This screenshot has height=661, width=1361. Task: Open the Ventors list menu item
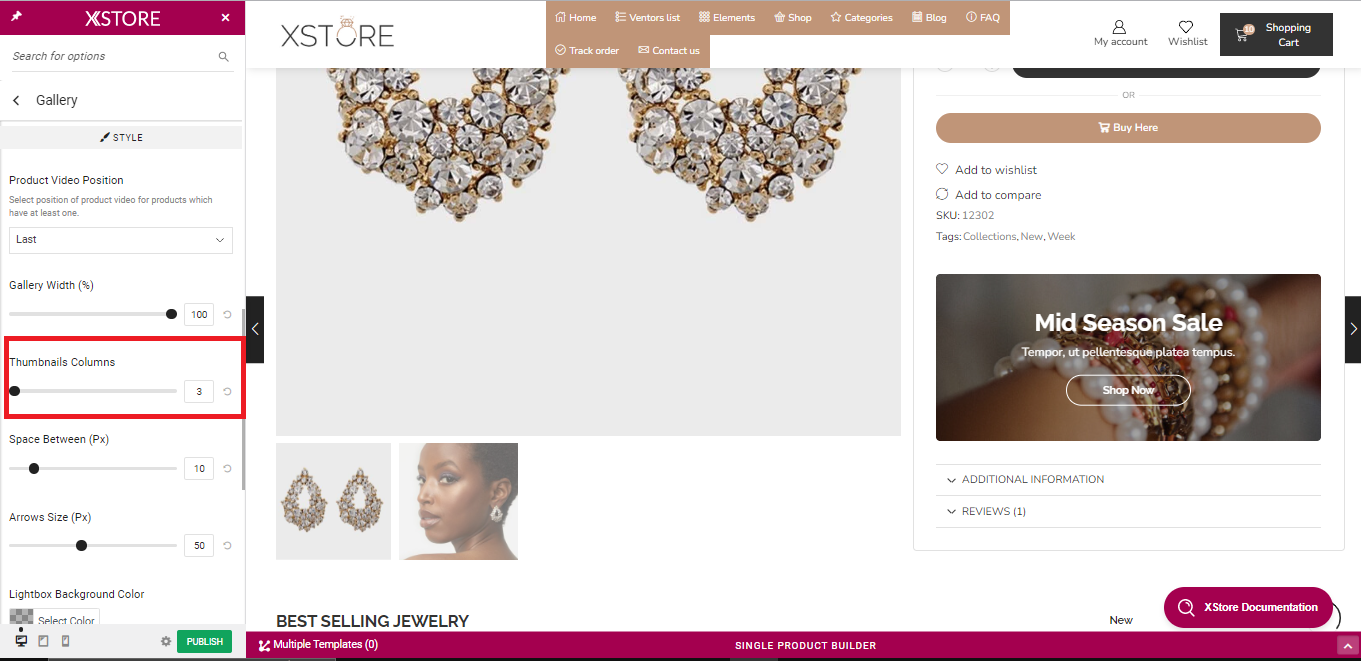click(648, 17)
